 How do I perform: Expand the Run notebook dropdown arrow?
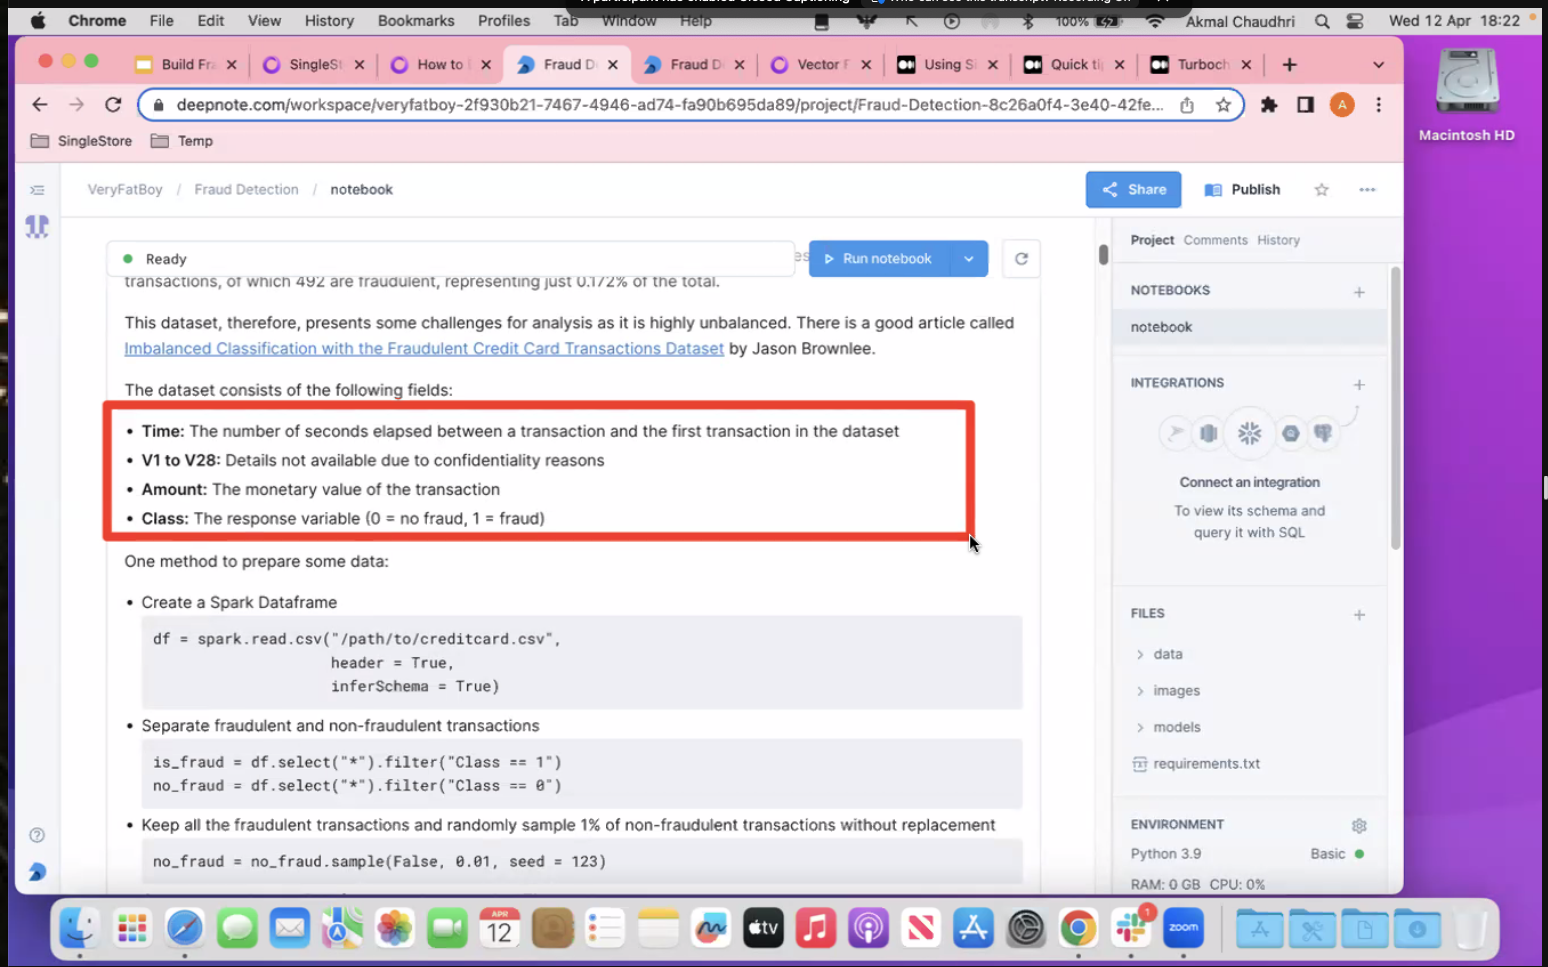pos(968,259)
